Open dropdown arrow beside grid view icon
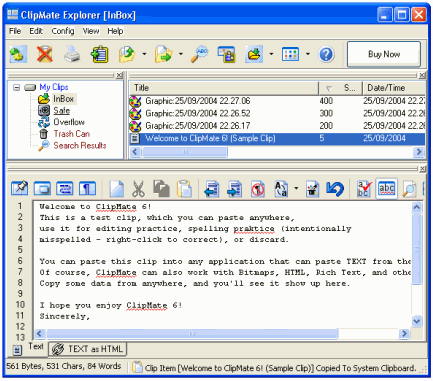 click(x=308, y=54)
